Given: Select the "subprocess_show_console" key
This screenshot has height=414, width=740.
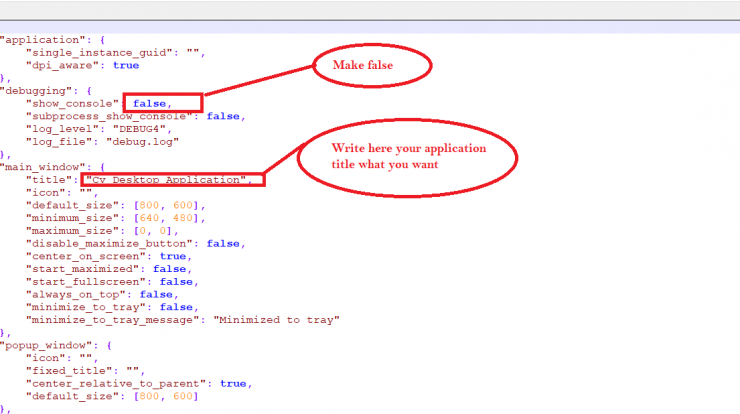Looking at the screenshot, I should (109, 117).
